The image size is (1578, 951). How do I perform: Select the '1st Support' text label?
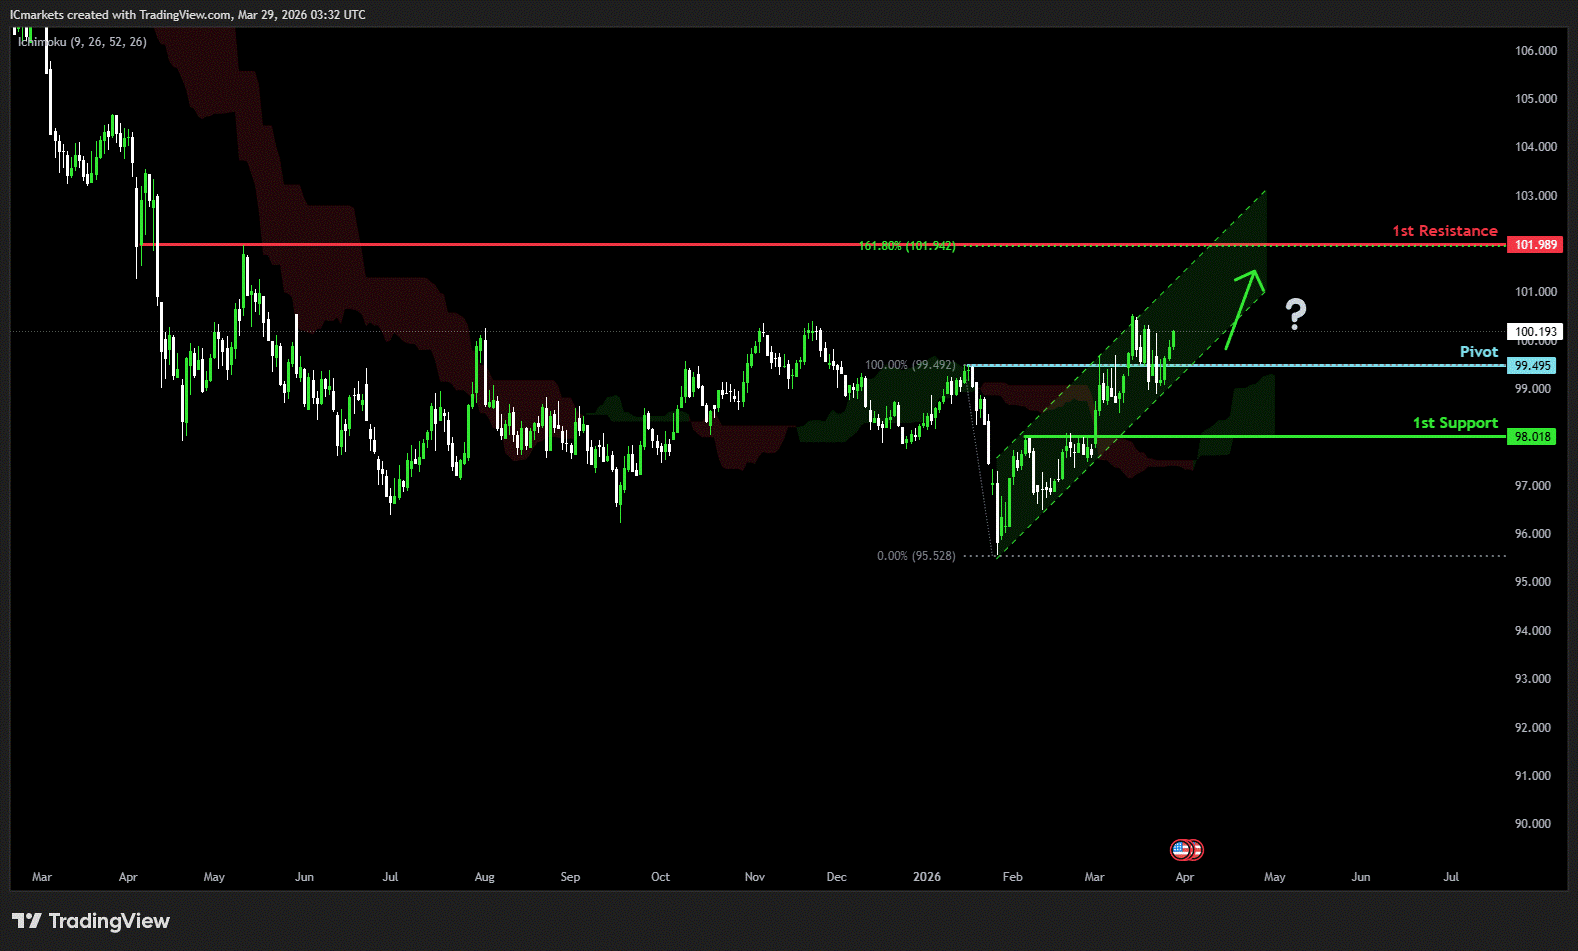coord(1454,423)
